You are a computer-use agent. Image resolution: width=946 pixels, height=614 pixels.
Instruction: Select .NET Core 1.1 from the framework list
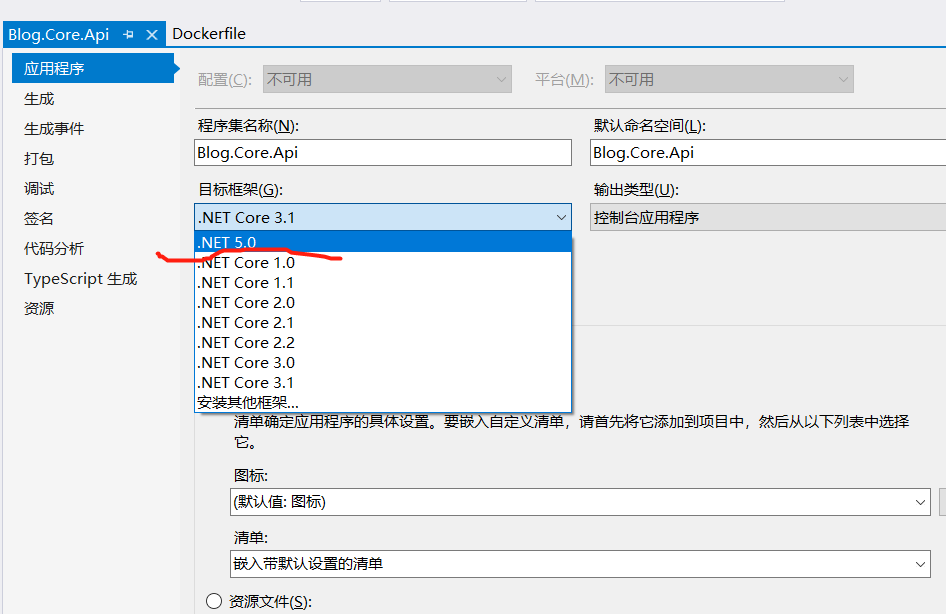383,282
